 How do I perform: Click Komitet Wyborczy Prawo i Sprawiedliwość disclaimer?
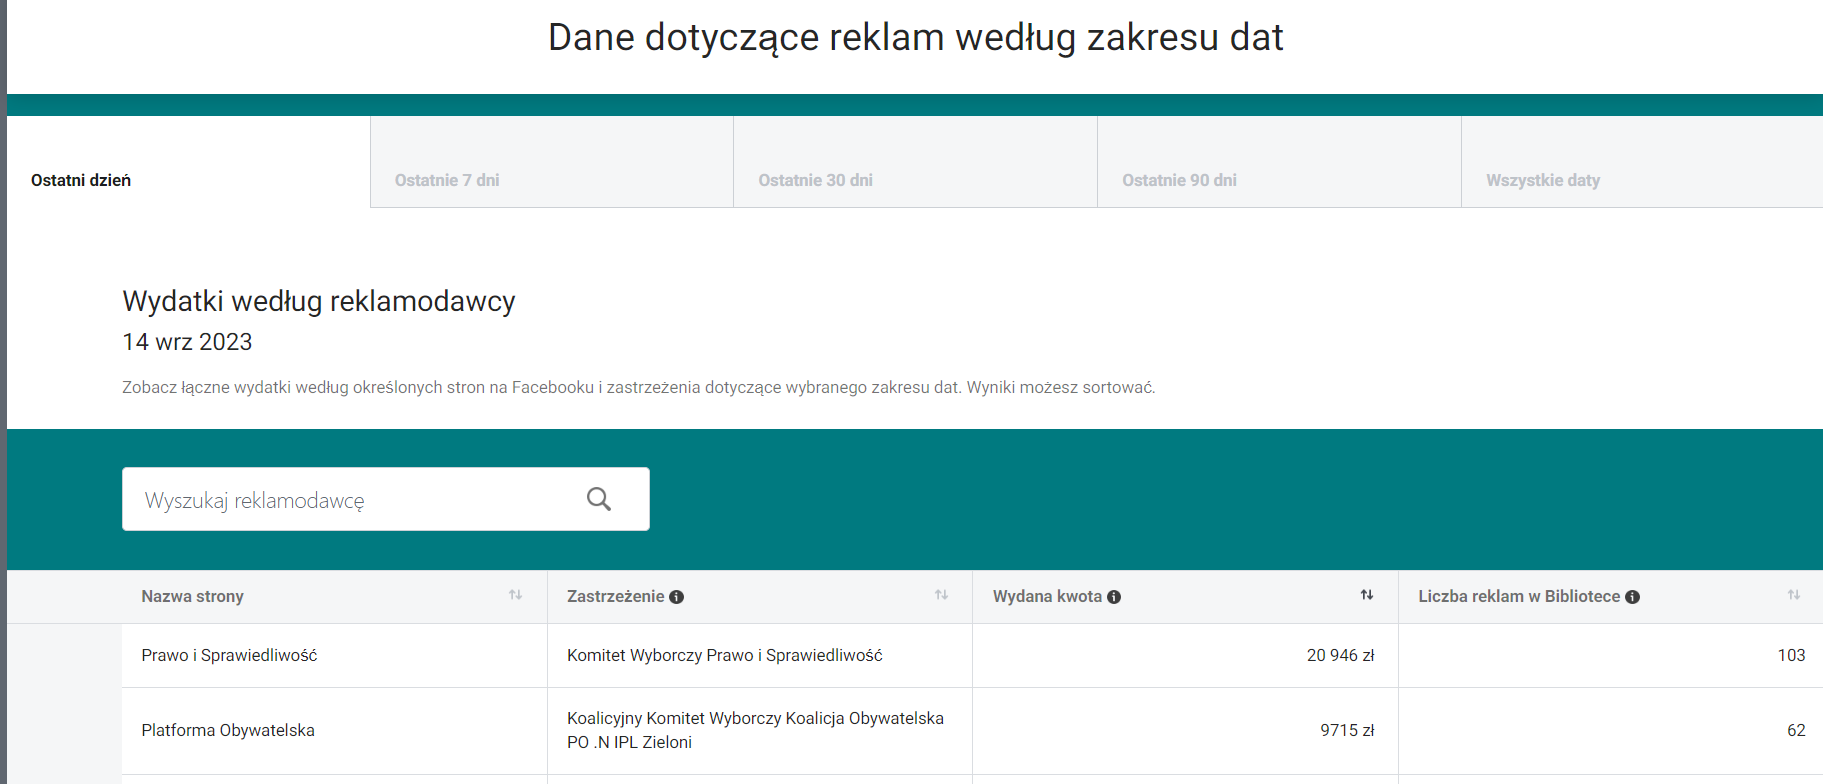(724, 655)
